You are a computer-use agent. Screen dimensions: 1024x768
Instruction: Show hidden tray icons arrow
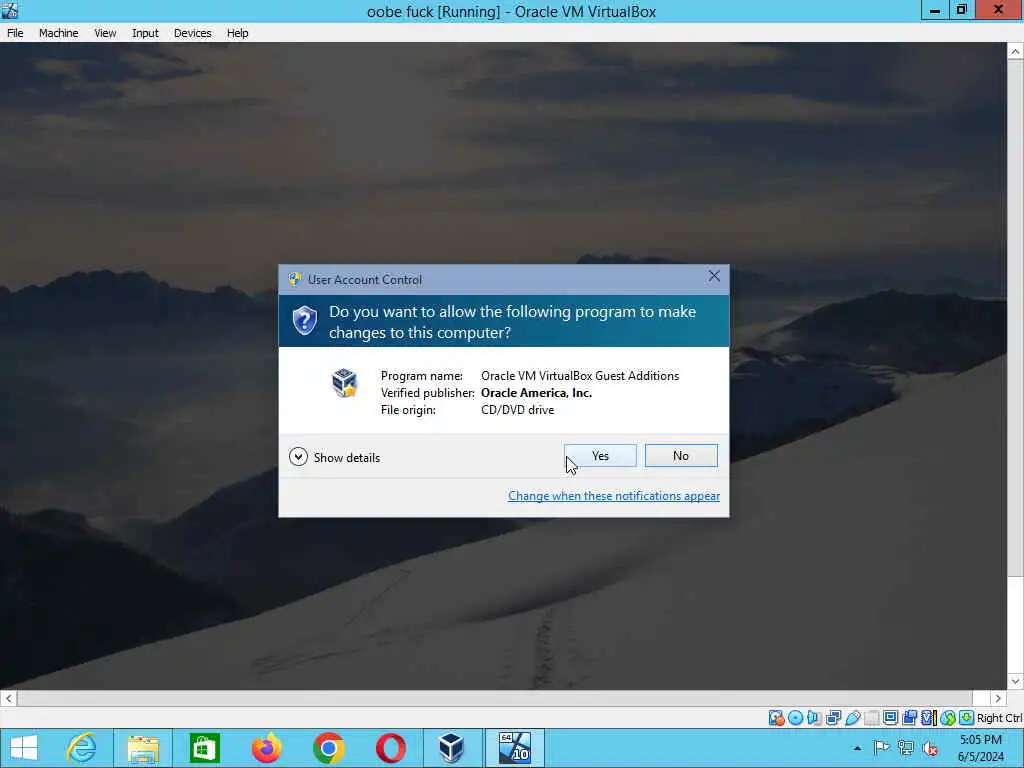click(x=857, y=748)
